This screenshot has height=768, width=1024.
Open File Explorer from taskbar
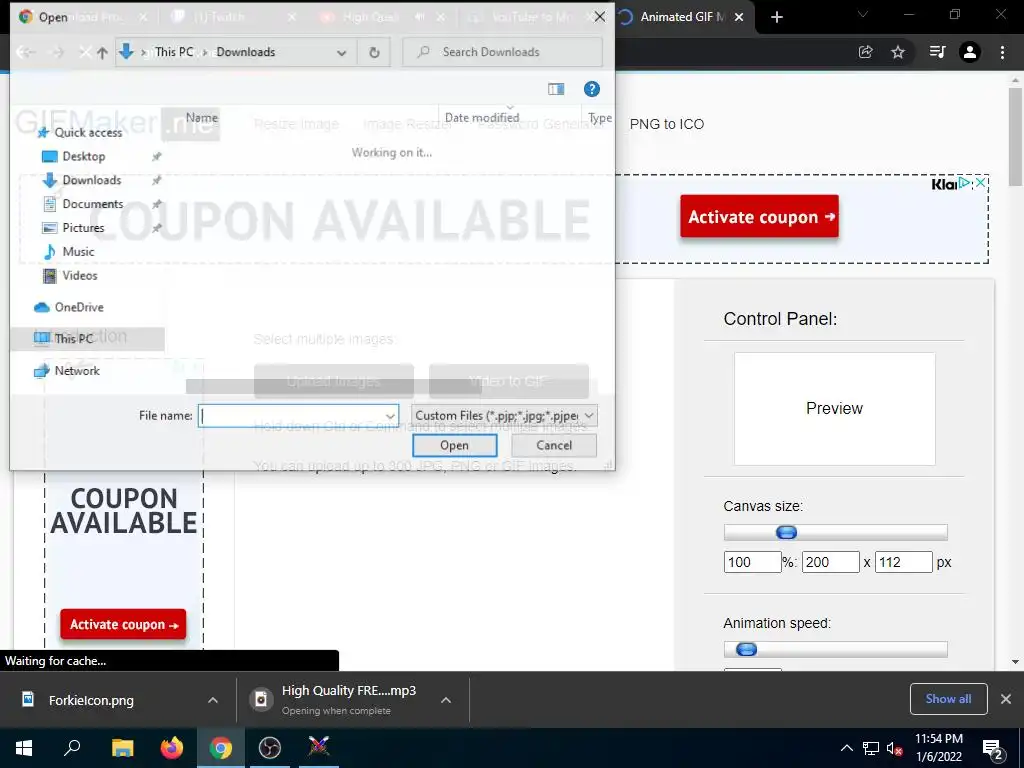[x=122, y=748]
